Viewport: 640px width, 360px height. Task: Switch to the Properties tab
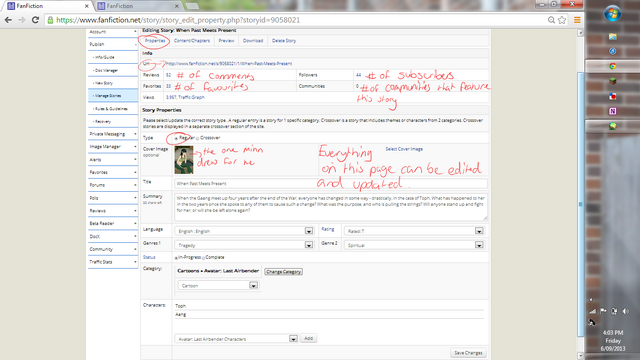[x=155, y=41]
